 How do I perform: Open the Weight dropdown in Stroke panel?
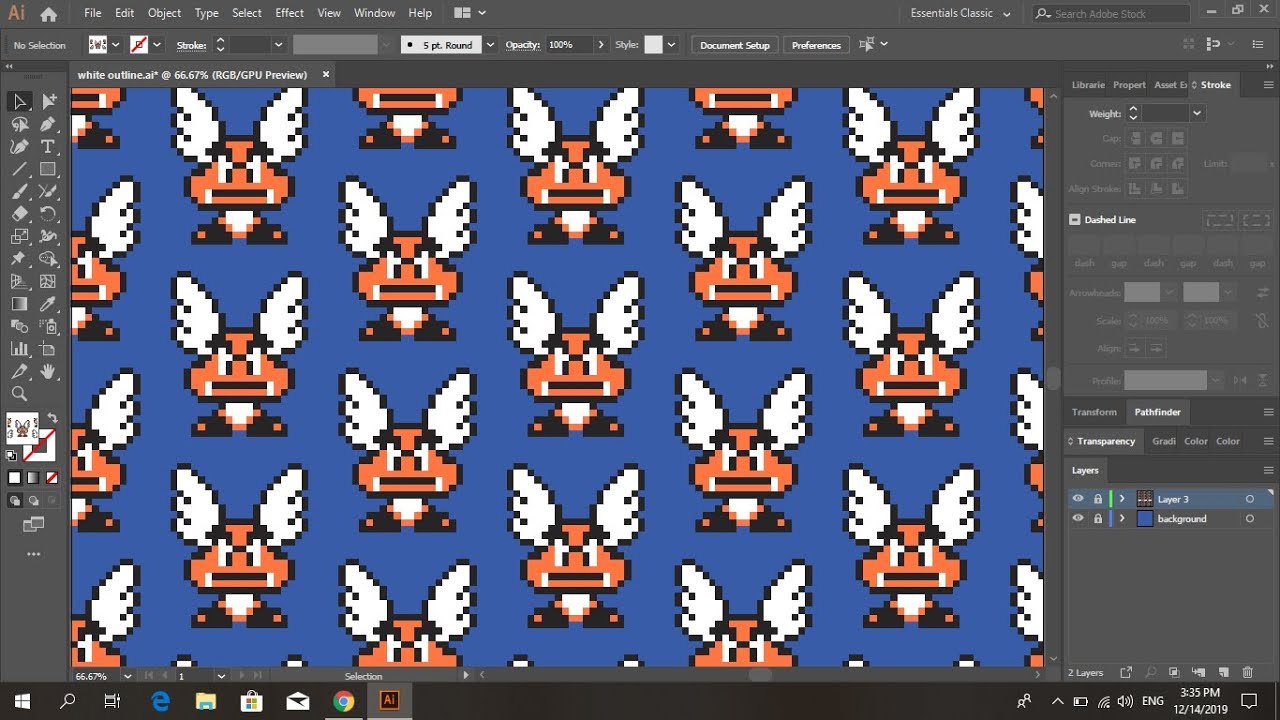pos(1197,114)
